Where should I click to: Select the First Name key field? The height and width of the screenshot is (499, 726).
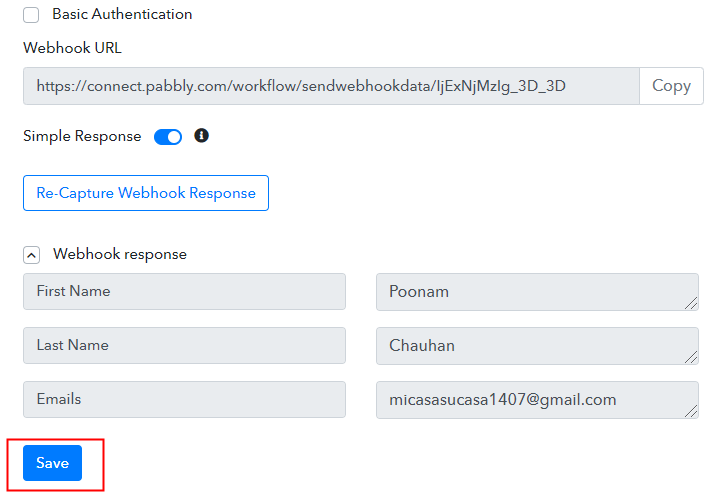184,292
